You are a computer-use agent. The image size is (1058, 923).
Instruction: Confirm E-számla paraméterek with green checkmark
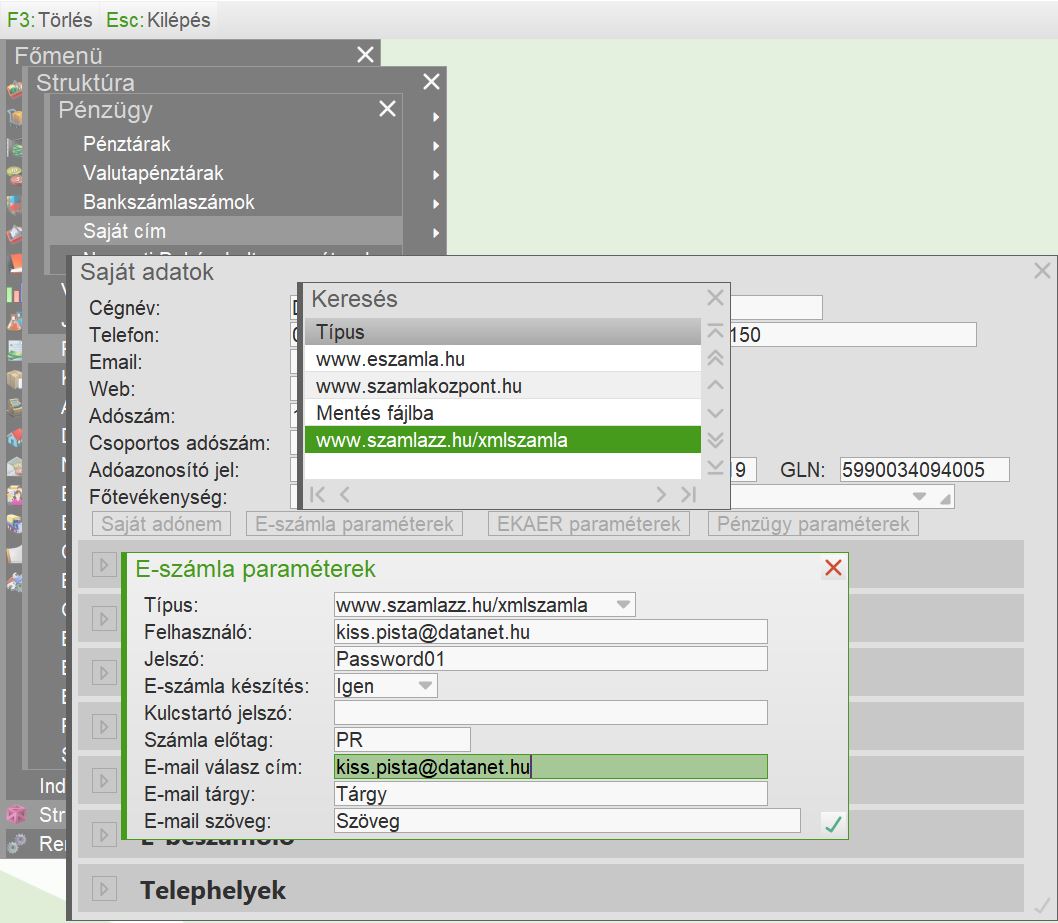tap(833, 823)
